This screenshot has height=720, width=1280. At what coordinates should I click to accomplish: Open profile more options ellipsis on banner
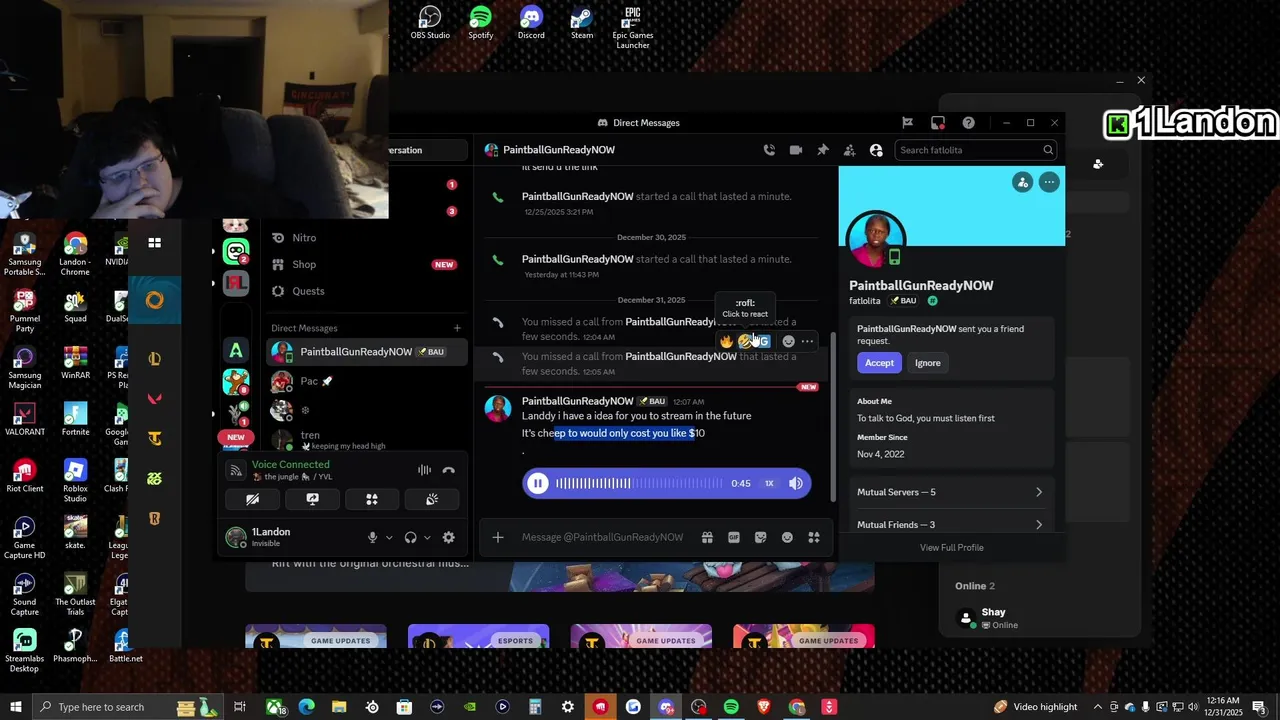(x=1049, y=182)
